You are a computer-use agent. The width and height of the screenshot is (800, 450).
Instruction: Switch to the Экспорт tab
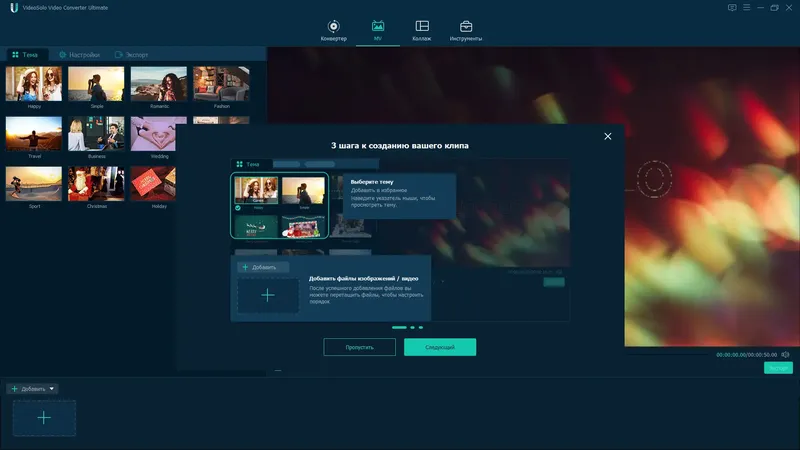pyautogui.click(x=132, y=55)
